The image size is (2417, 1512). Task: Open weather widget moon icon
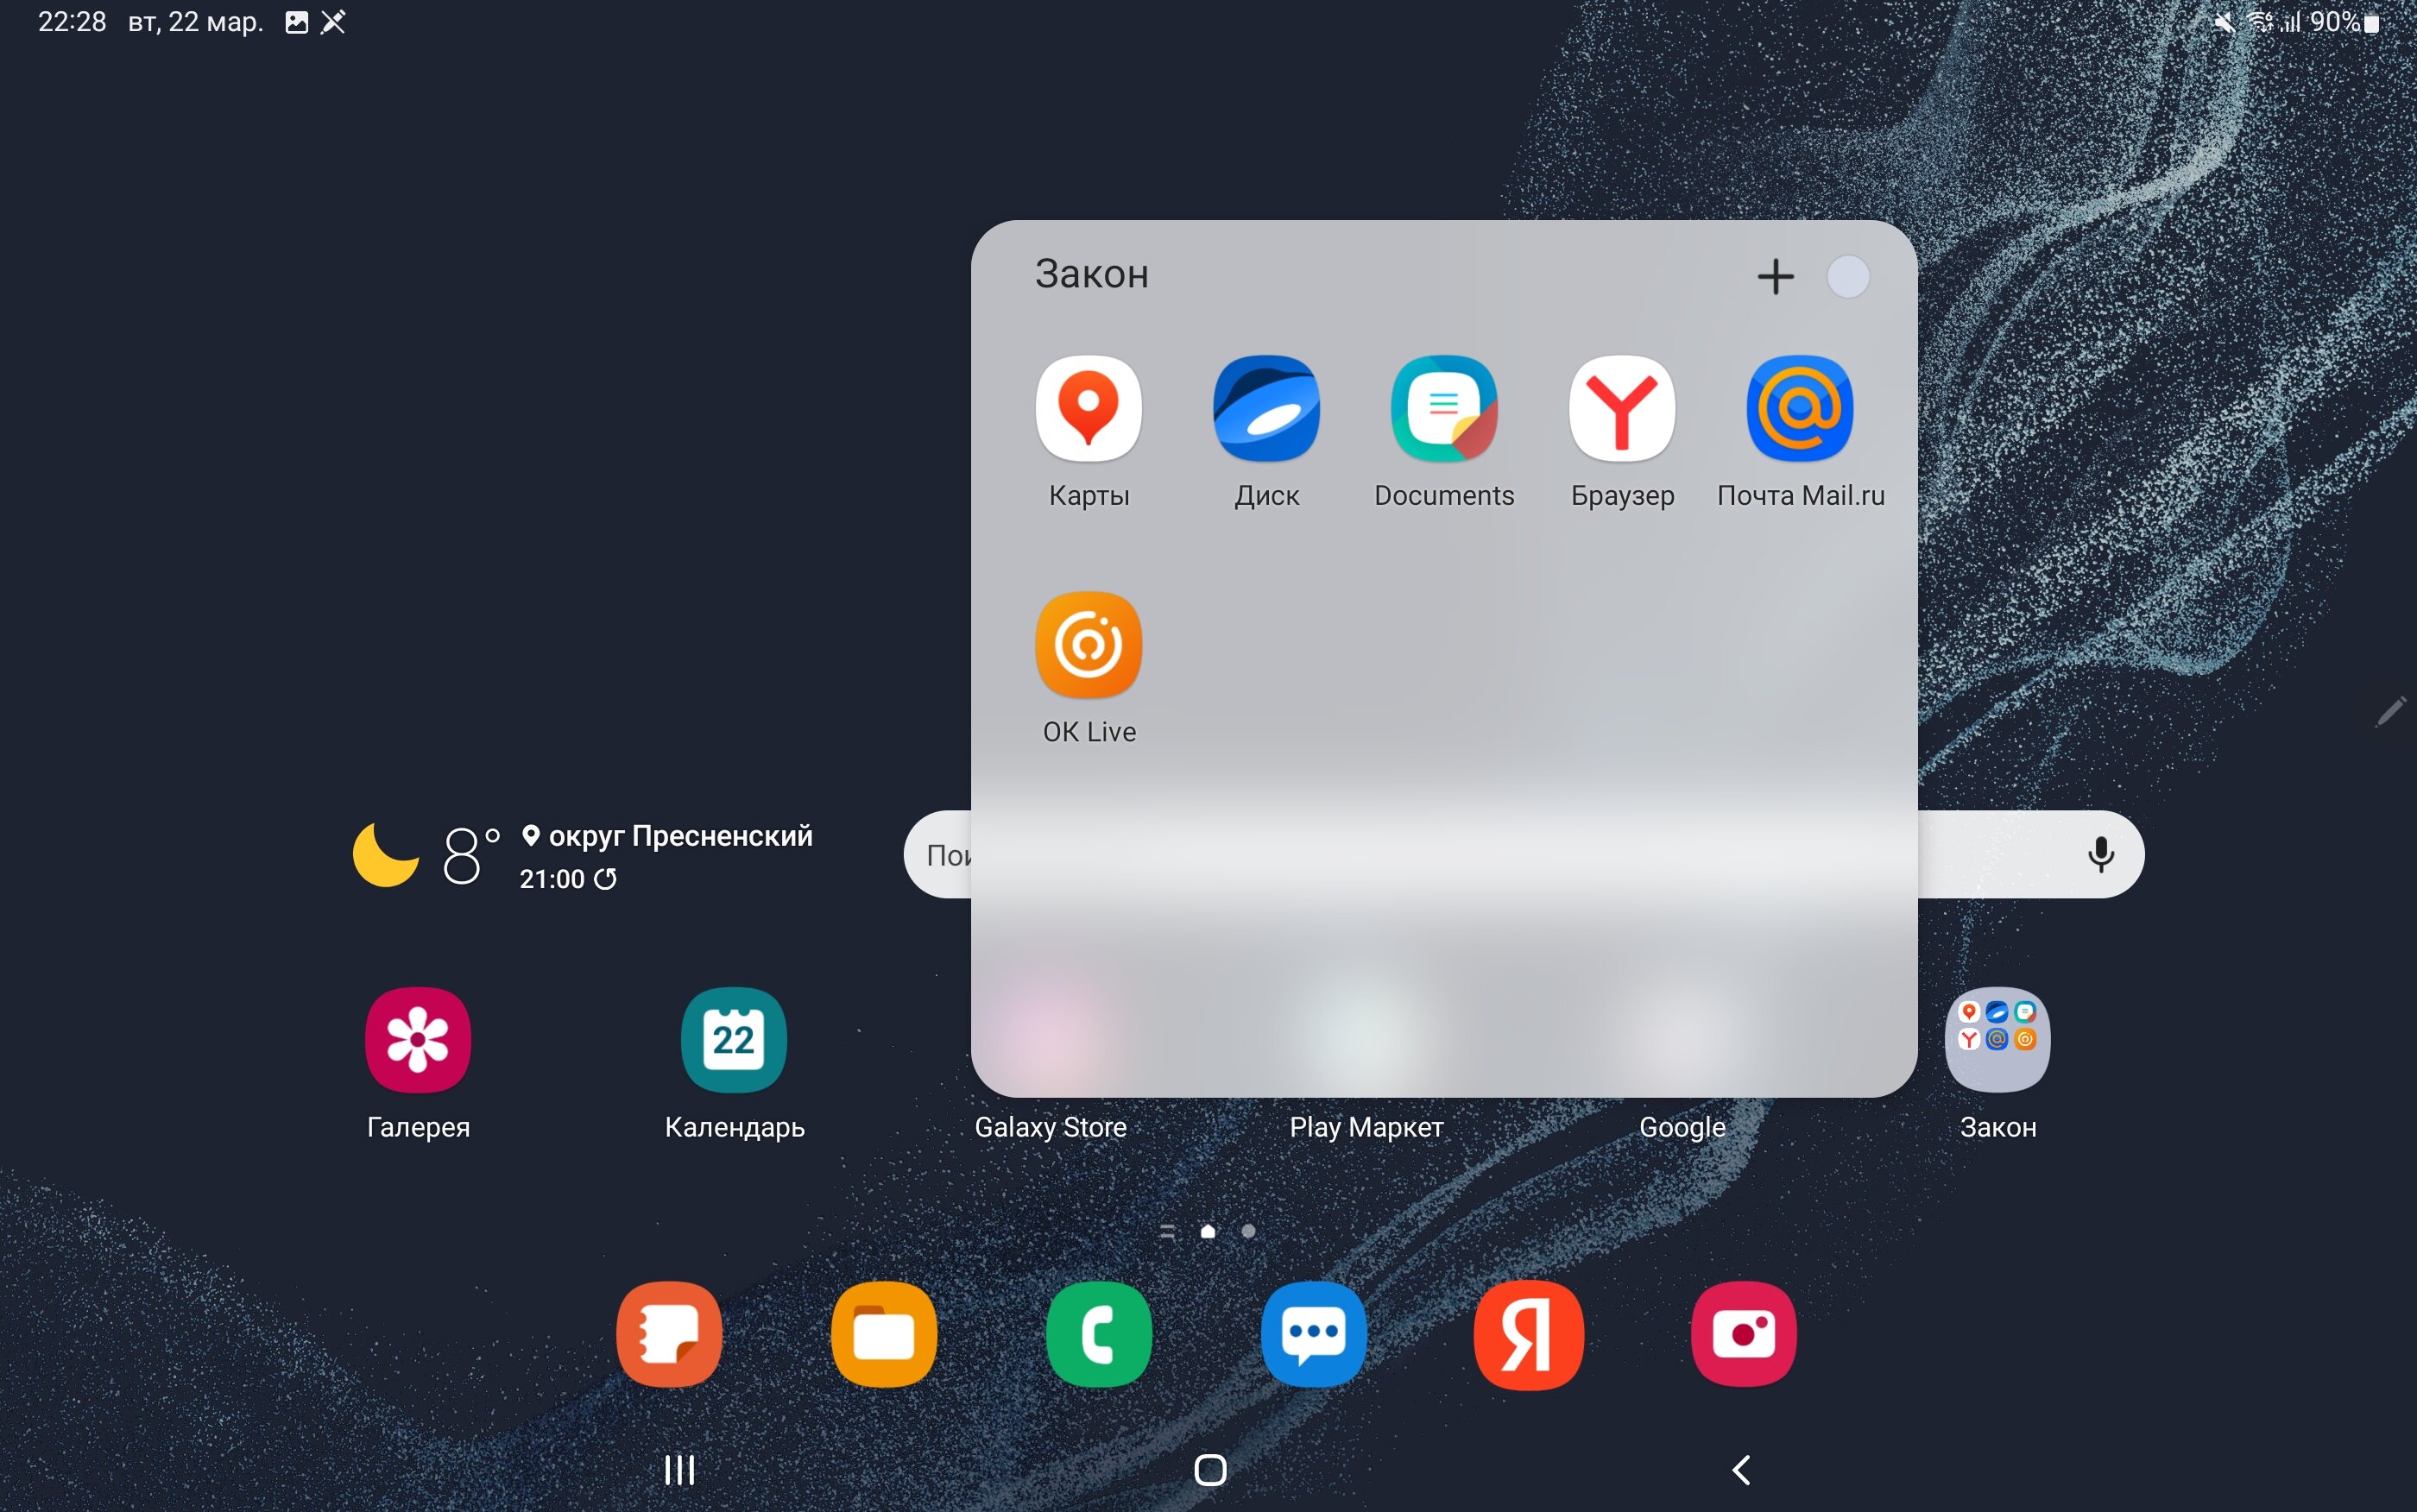tap(386, 855)
